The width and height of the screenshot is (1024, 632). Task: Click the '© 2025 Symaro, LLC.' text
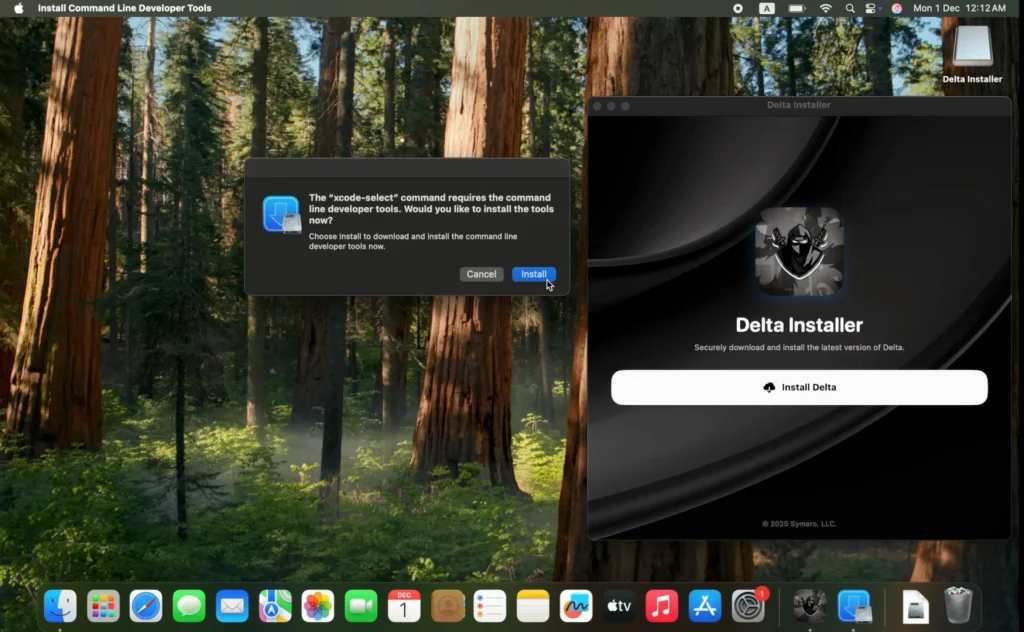click(x=799, y=524)
